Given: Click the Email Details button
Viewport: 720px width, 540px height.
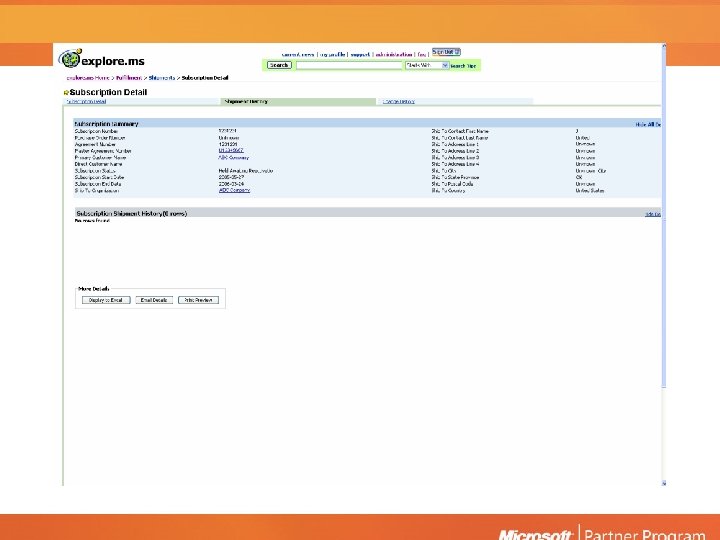Looking at the screenshot, I should coord(154,300).
